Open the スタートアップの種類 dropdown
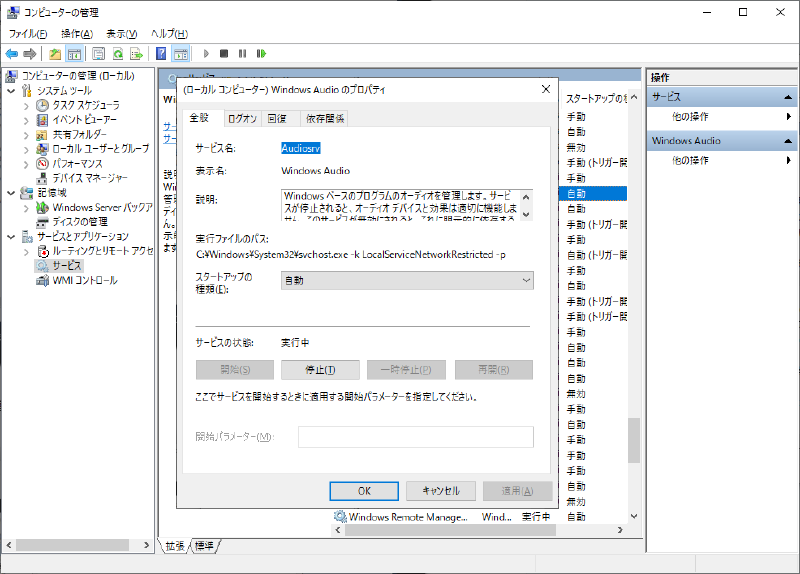 407,281
